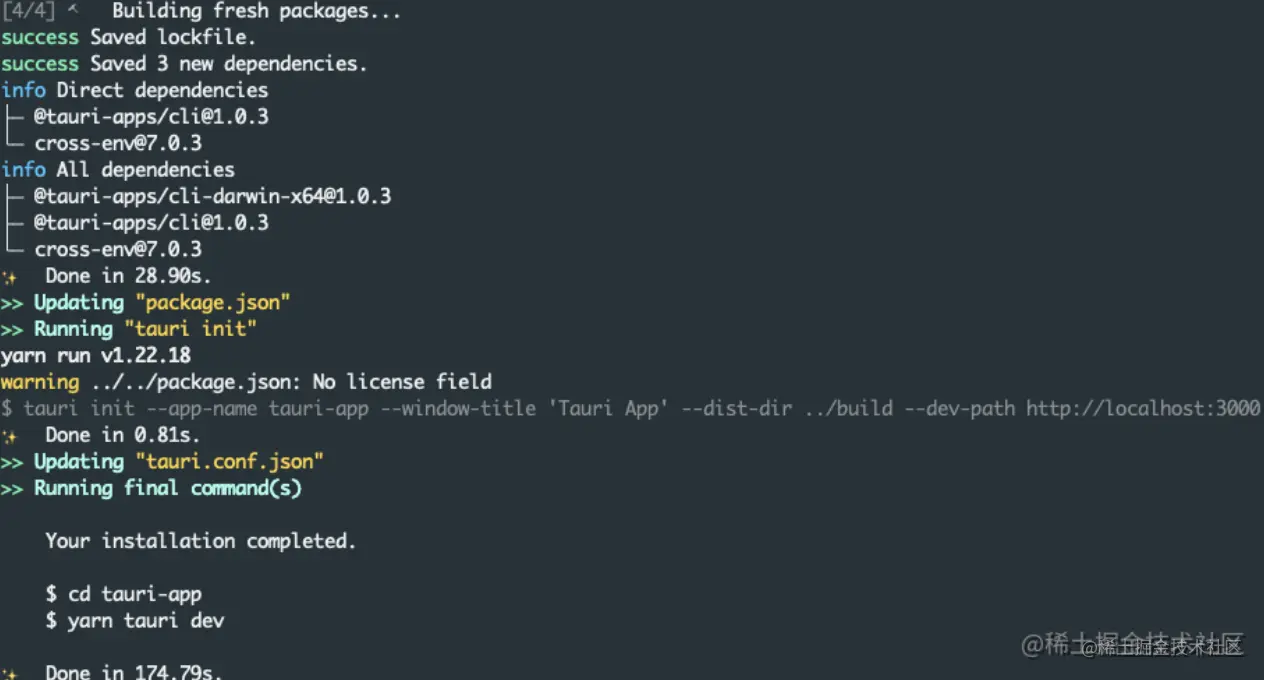Click the @tauri-apps/cli-darwin-x64@1.0.3 entry
The height and width of the screenshot is (680, 1264).
click(x=212, y=196)
